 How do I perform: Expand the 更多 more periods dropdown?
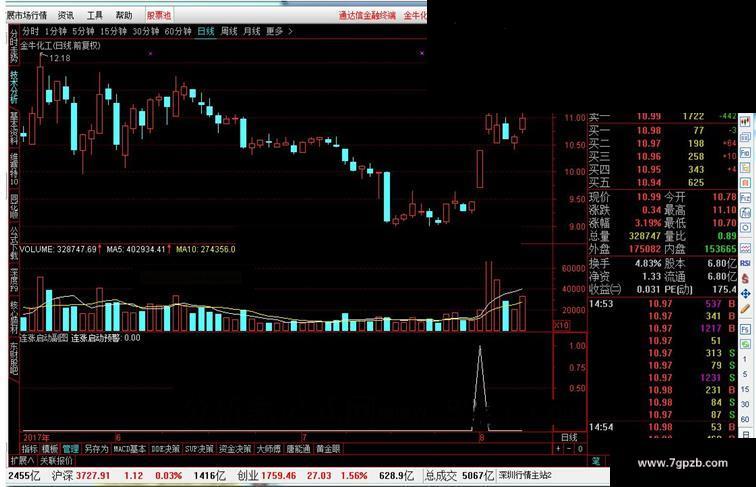click(279, 31)
